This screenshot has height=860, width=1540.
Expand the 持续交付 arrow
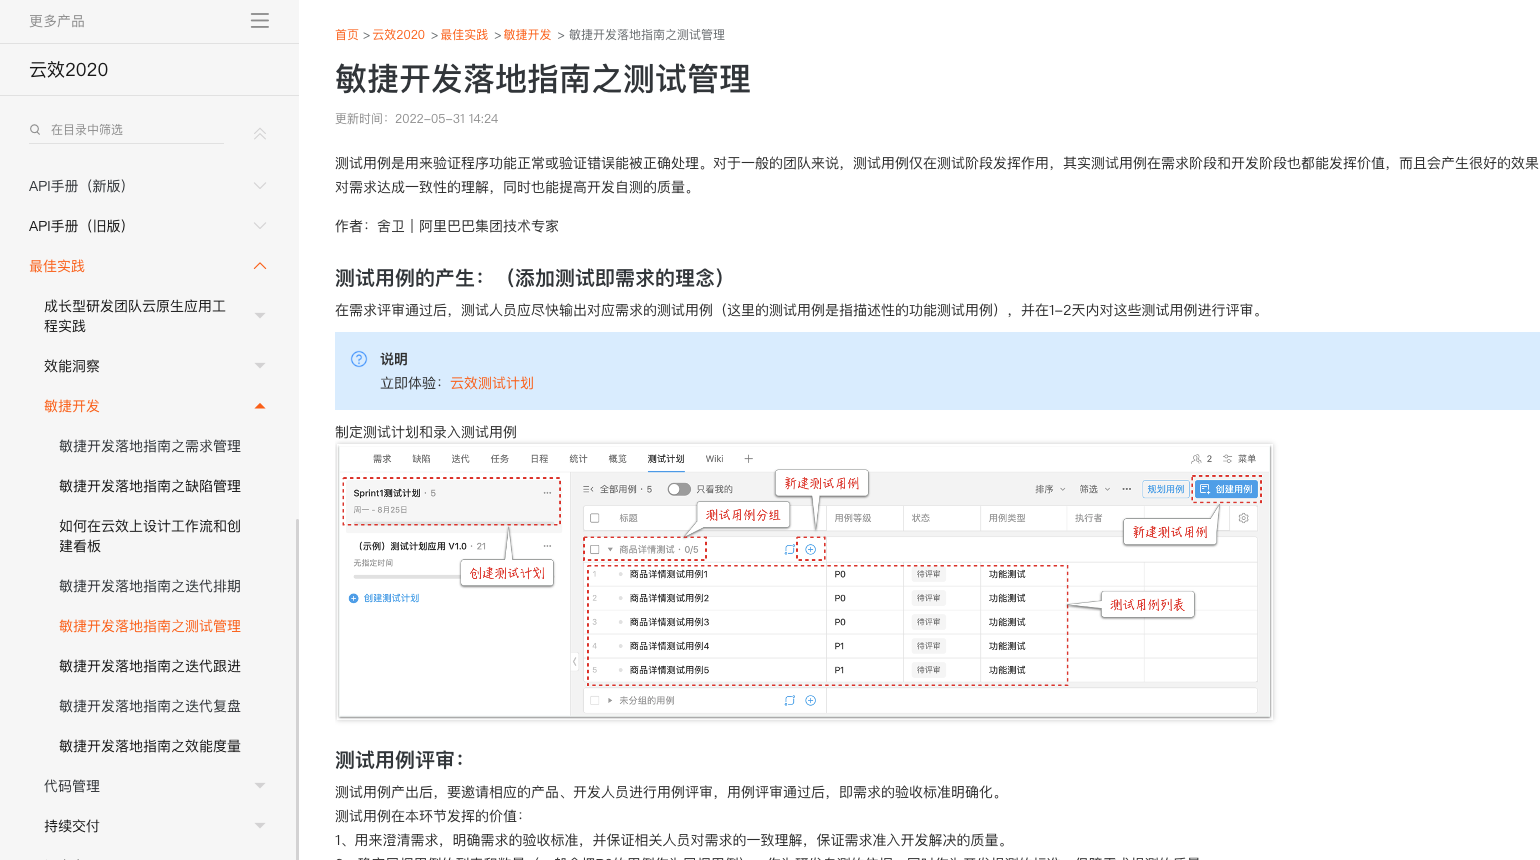tap(260, 826)
